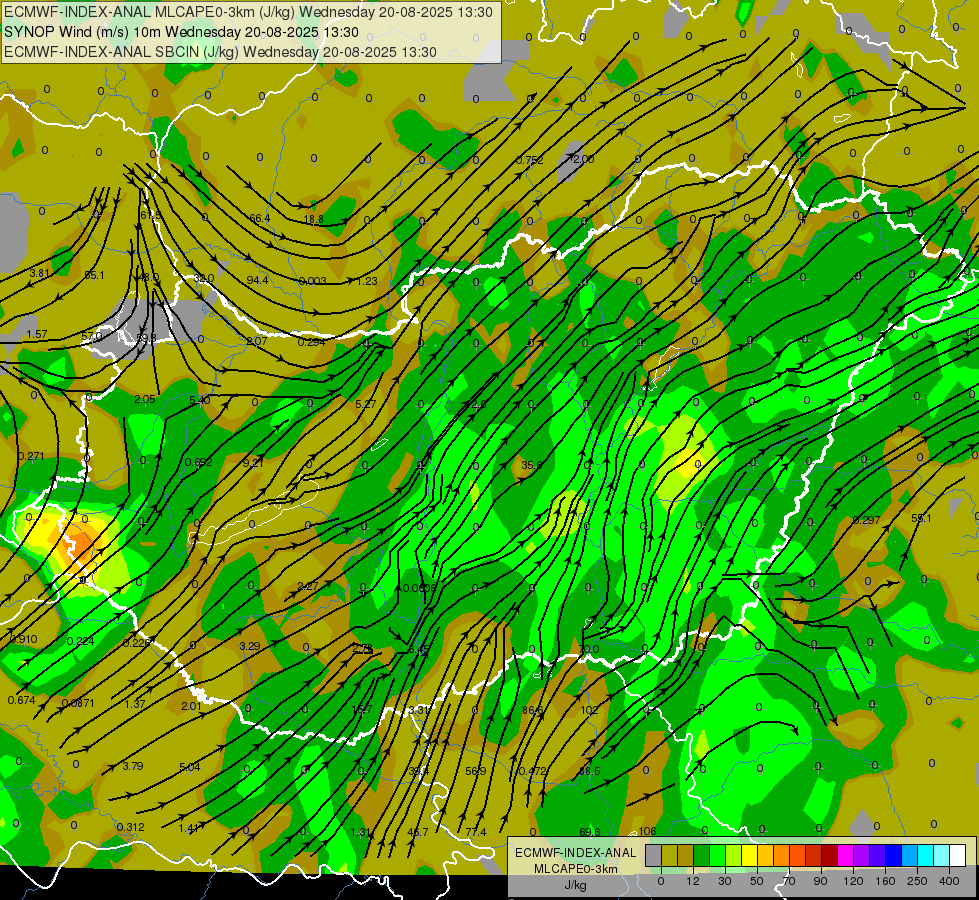Viewport: 979px width, 900px height.
Task: Click the 5.04 value on the map
Action: pyautogui.click(x=189, y=767)
